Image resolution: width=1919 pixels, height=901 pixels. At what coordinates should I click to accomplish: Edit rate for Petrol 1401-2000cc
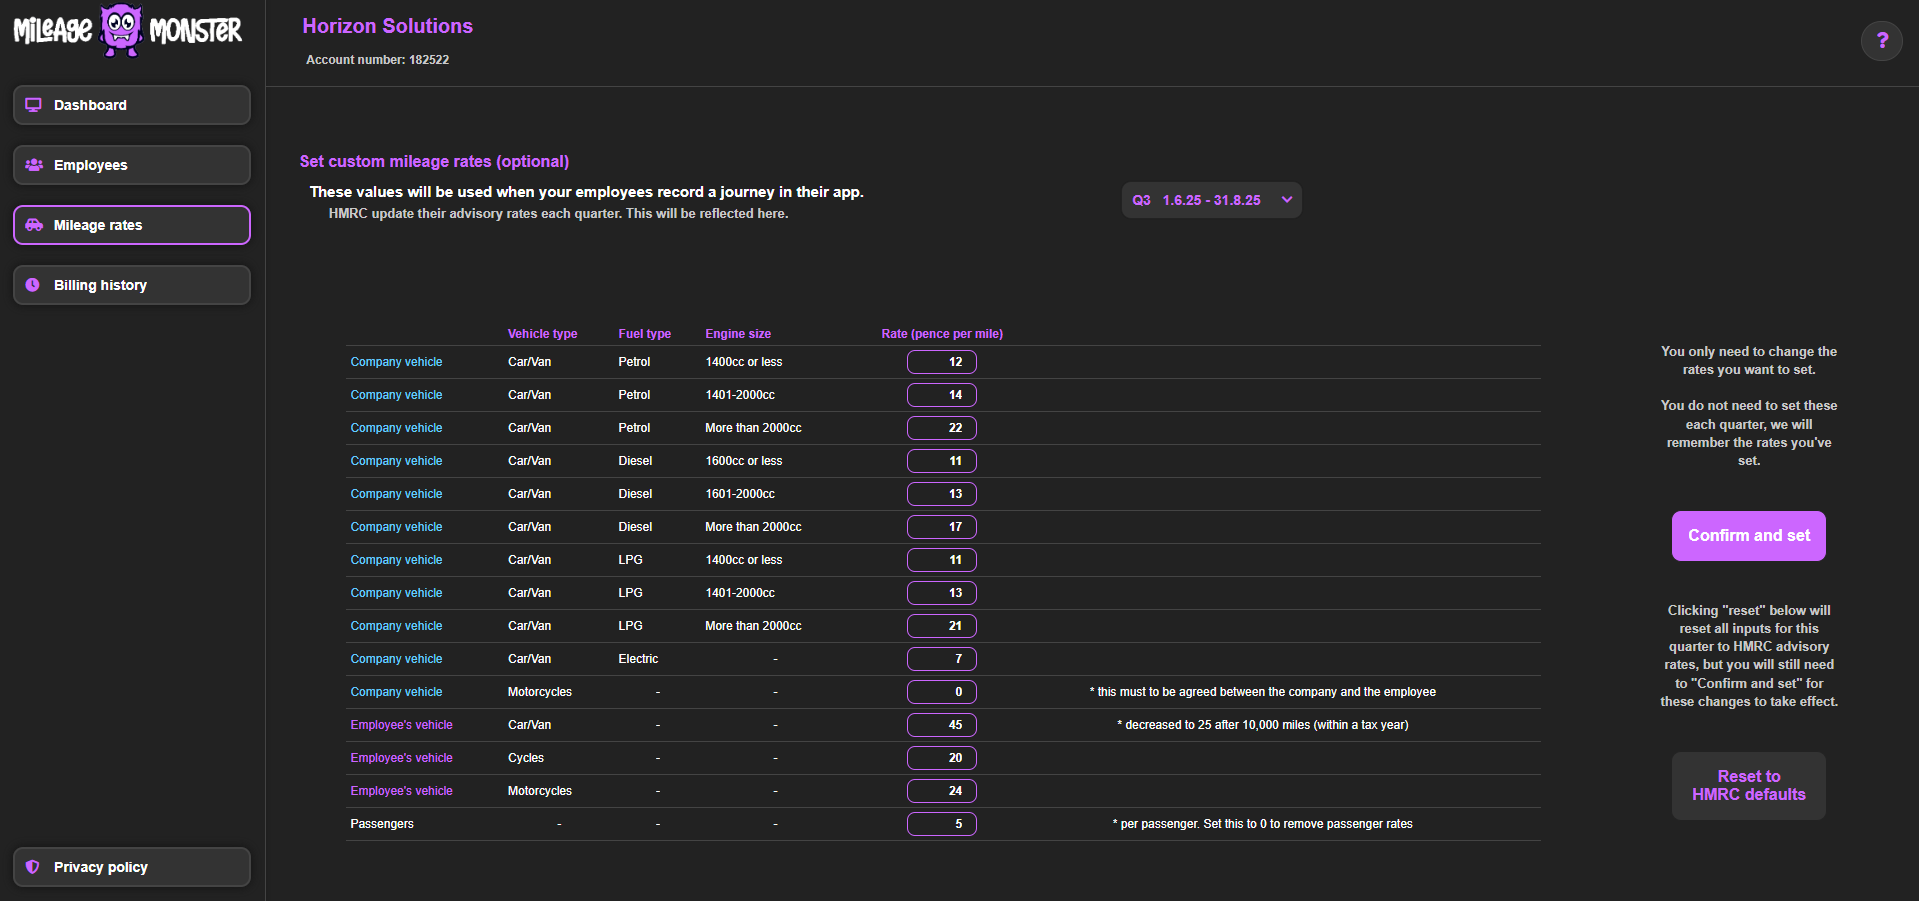click(x=942, y=395)
